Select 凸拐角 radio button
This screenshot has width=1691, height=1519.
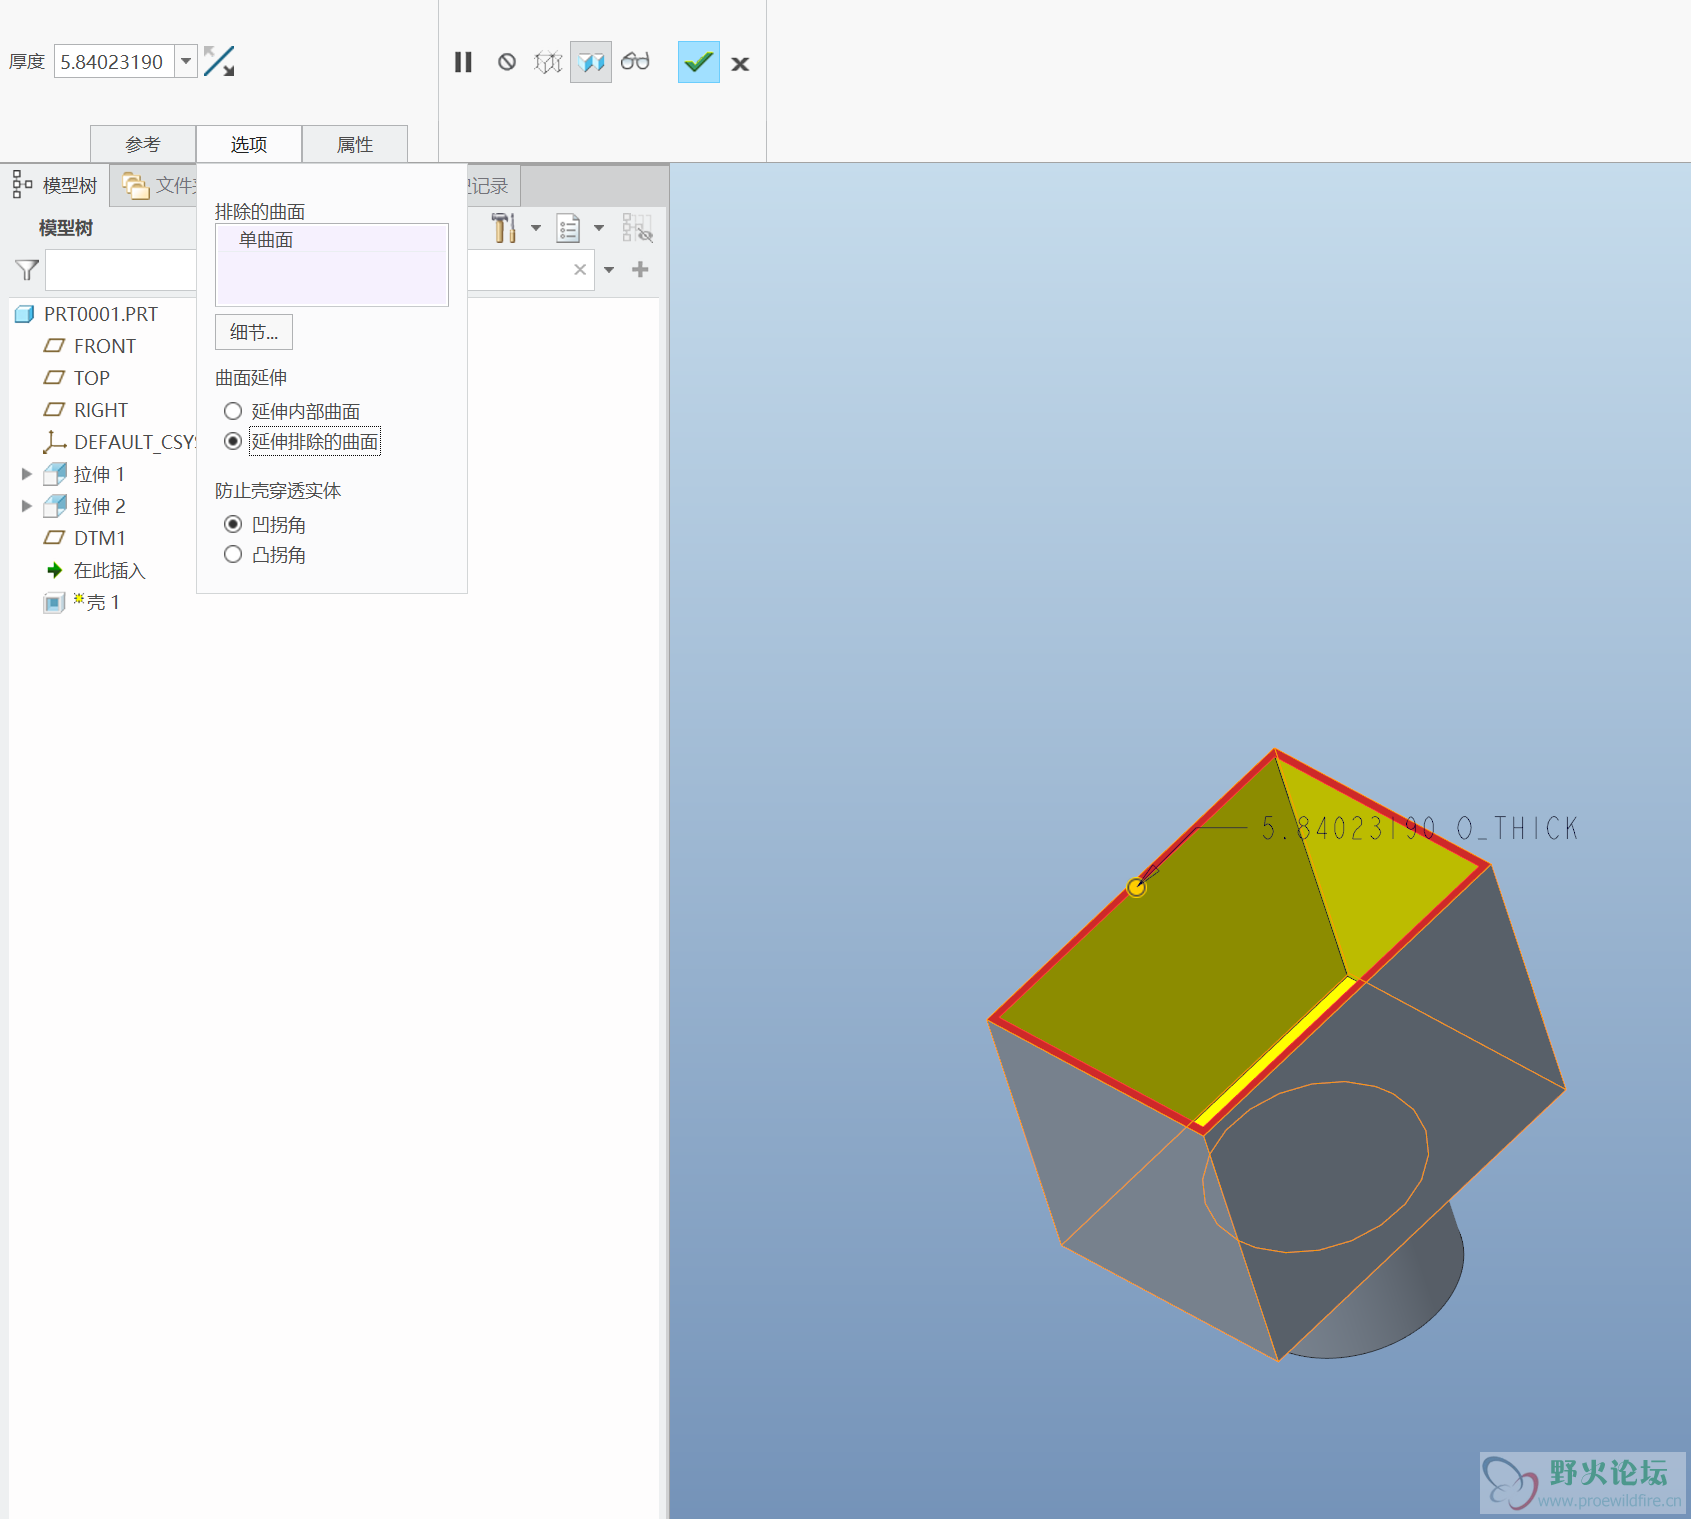coord(233,554)
